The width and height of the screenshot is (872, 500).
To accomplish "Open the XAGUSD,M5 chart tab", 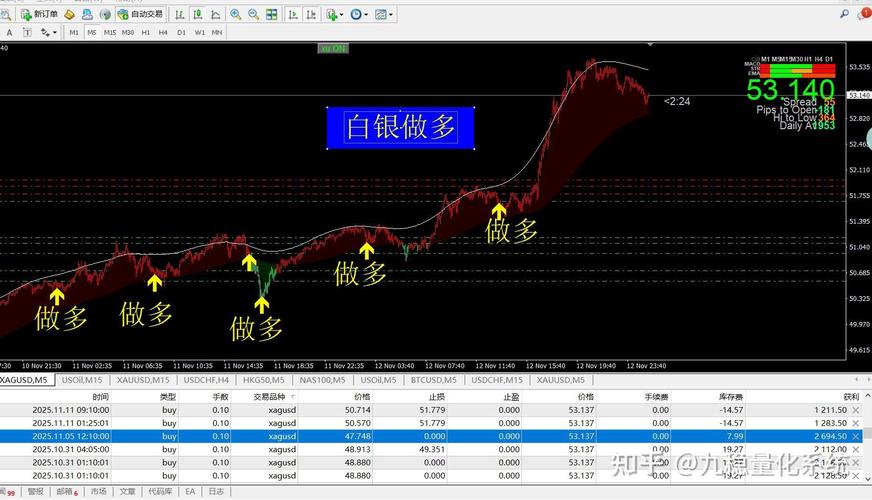I will (x=24, y=380).
